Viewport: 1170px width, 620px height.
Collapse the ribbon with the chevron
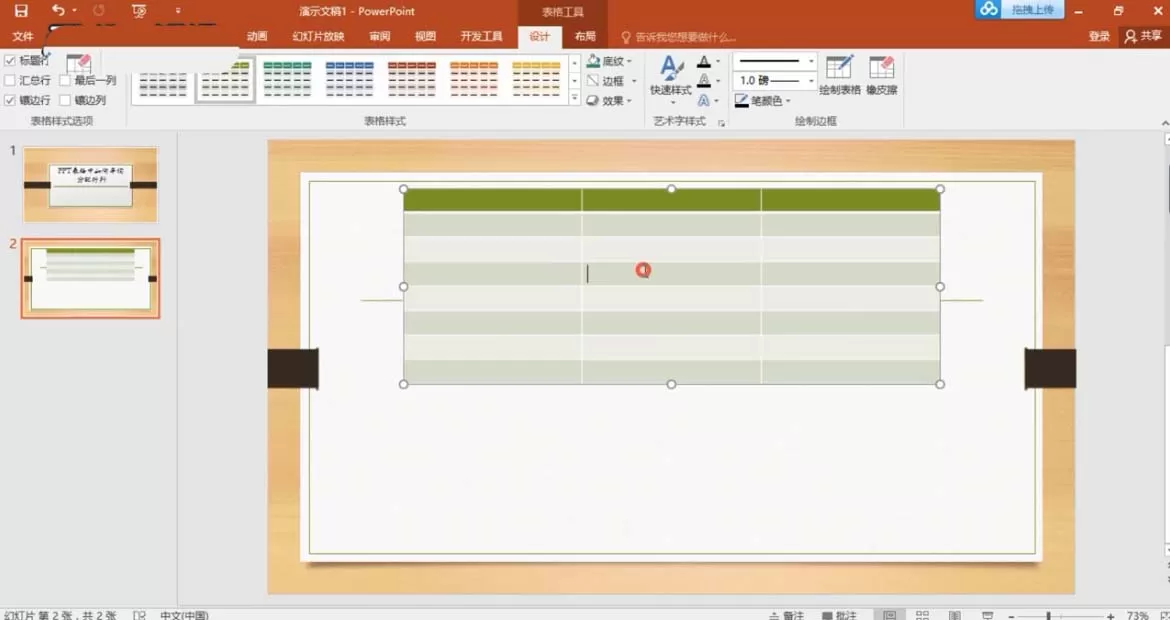[1166, 123]
